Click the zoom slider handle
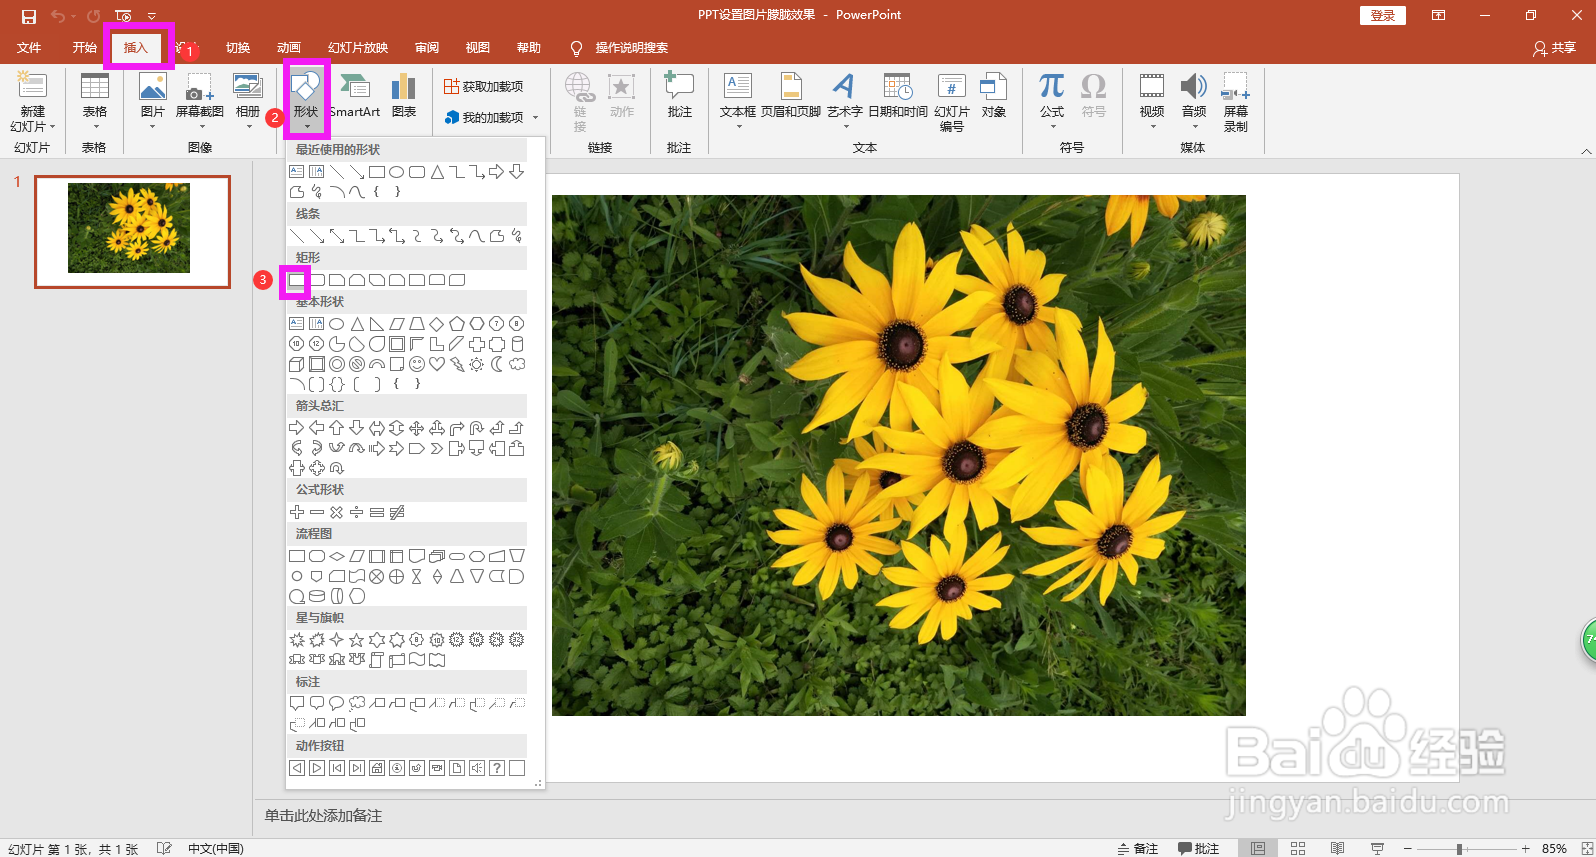This screenshot has width=1596, height=857. [x=1459, y=848]
